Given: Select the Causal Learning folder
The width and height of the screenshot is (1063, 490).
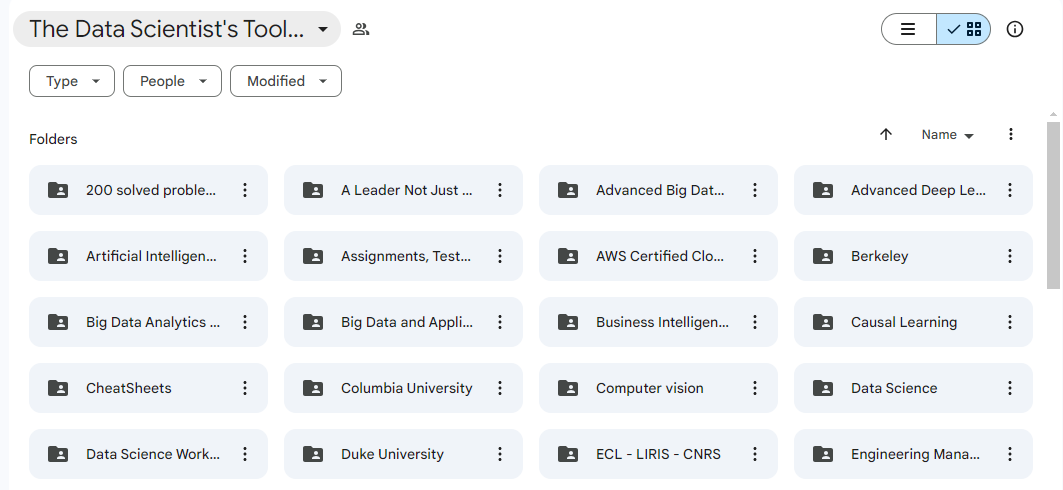Looking at the screenshot, I should coord(913,322).
